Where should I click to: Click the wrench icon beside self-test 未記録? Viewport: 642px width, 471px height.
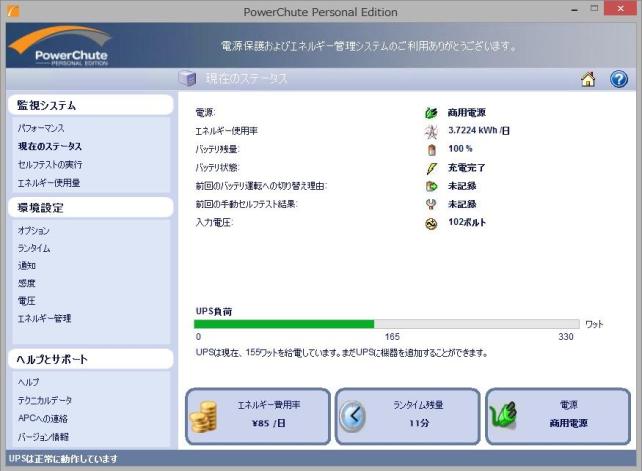pos(431,204)
